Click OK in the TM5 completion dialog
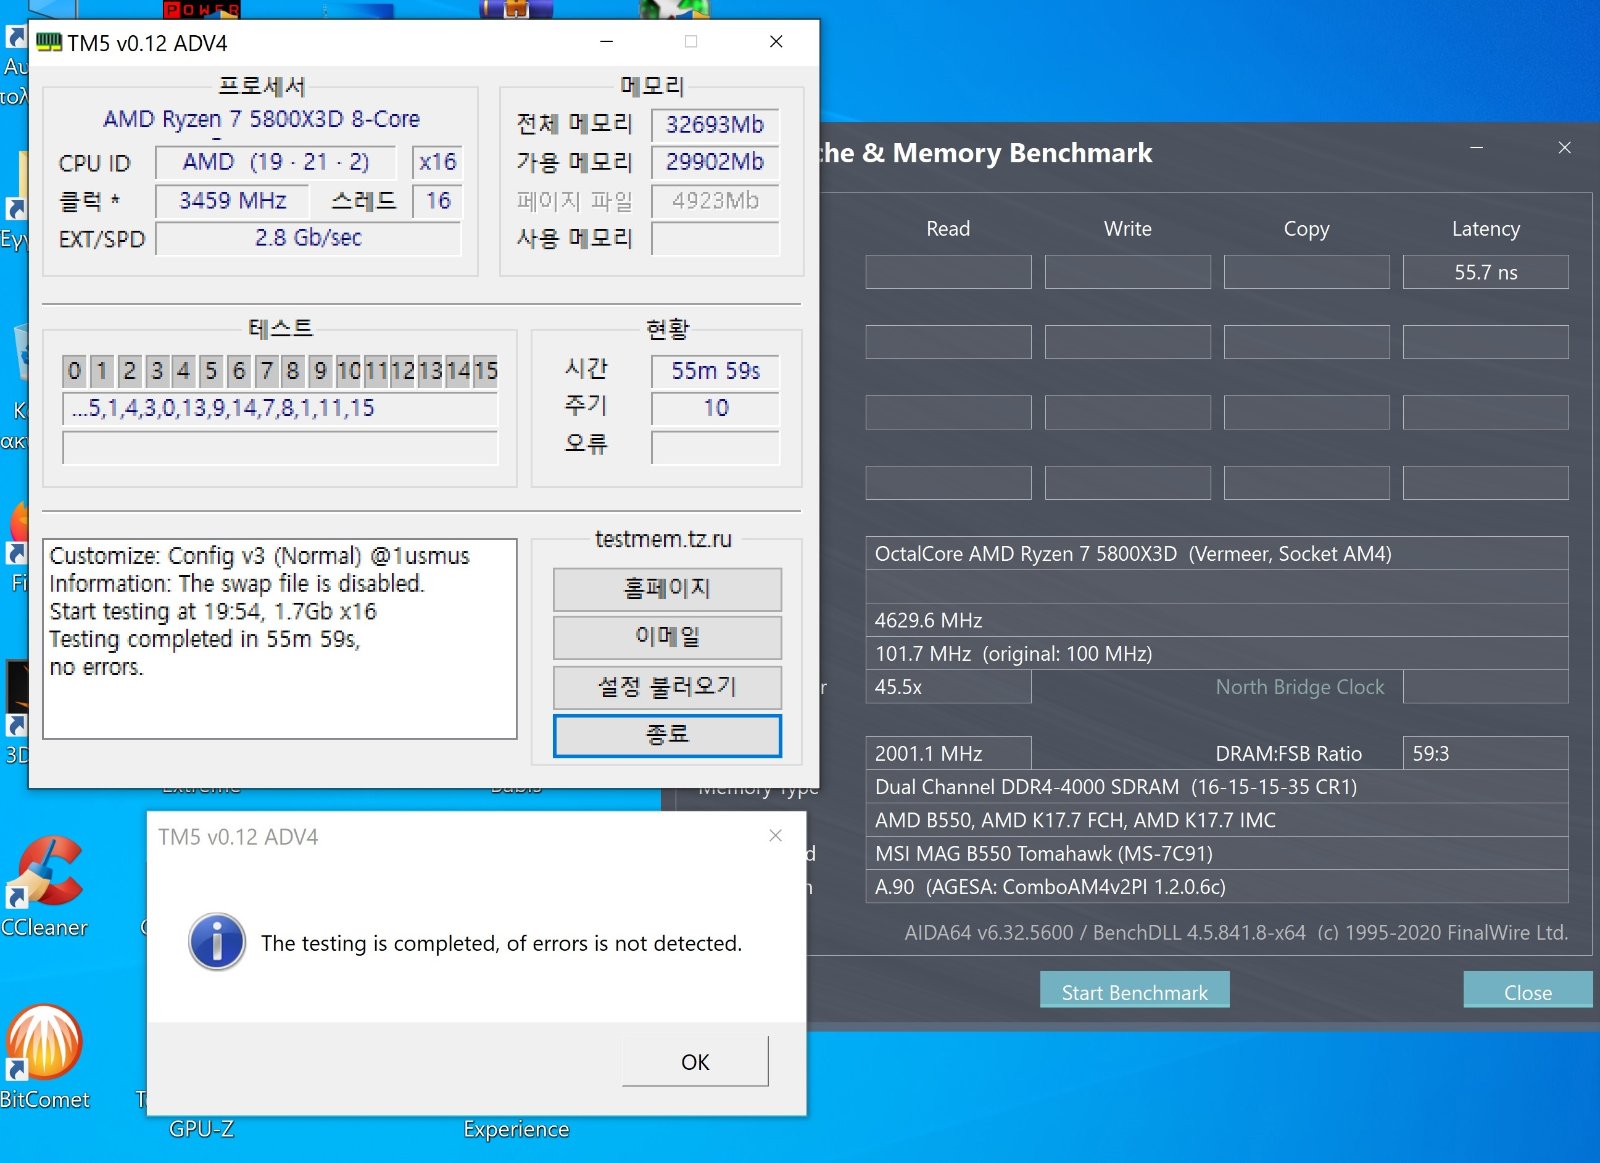 coord(695,1061)
